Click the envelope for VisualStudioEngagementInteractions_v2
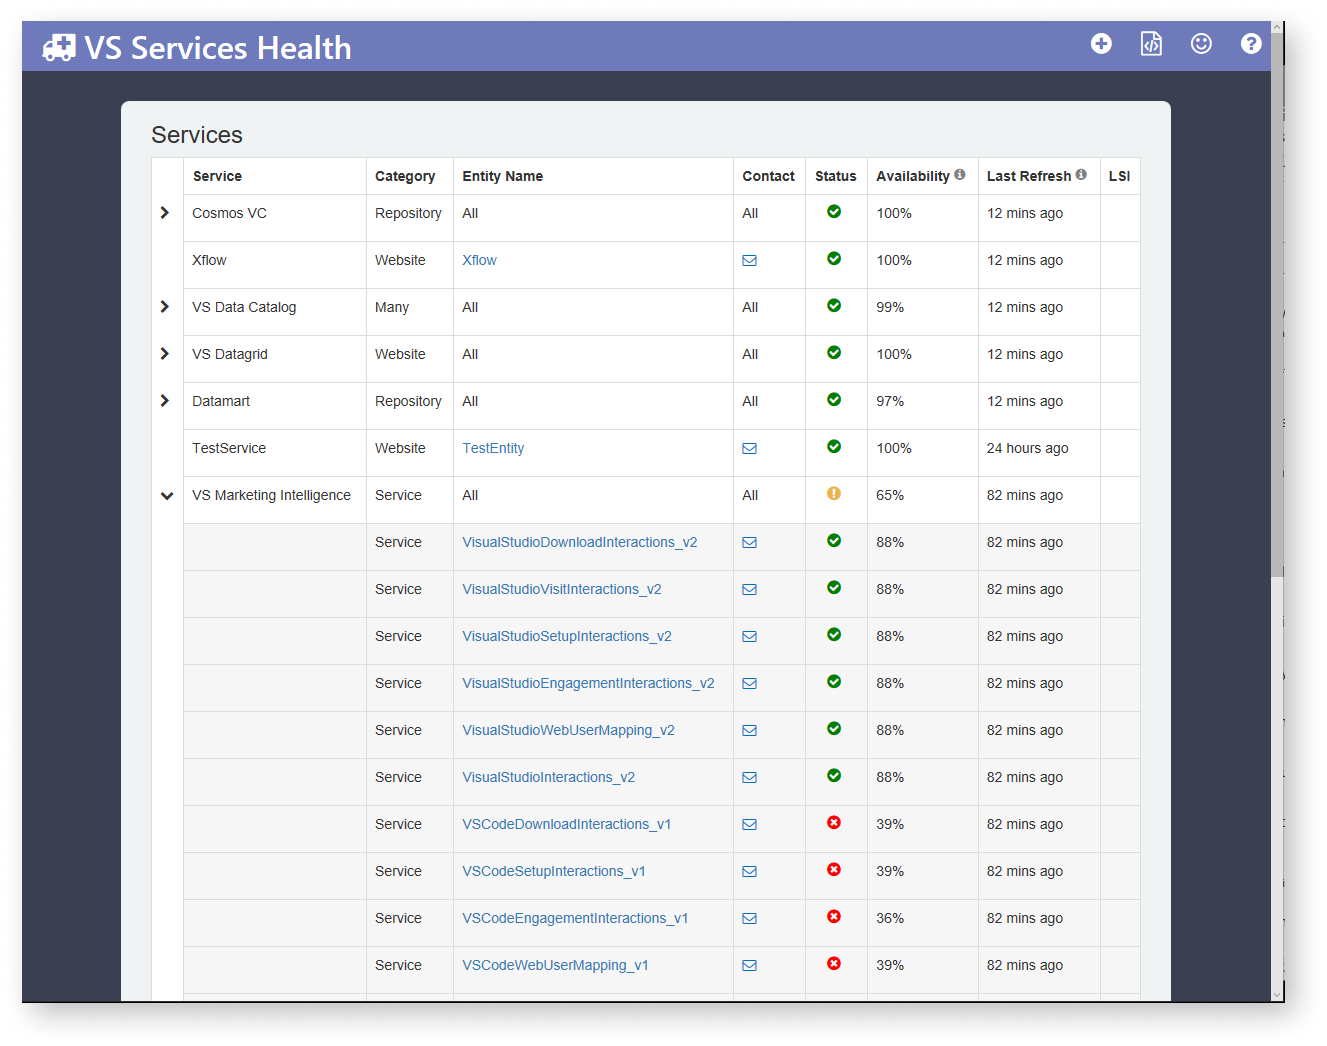This screenshot has height=1046, width=1327. [749, 683]
